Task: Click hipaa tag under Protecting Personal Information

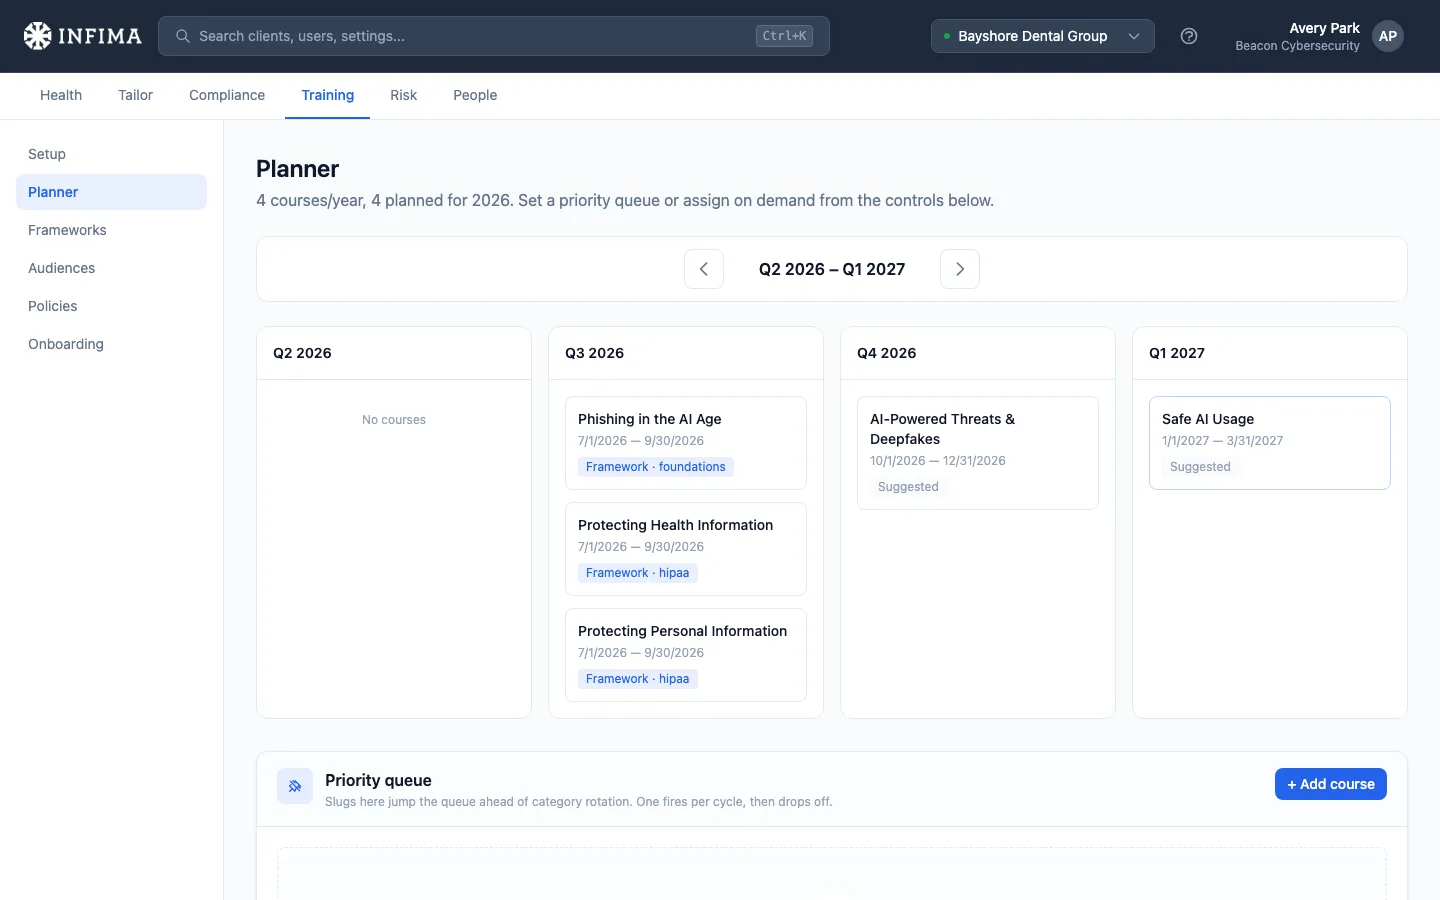Action: (x=638, y=679)
